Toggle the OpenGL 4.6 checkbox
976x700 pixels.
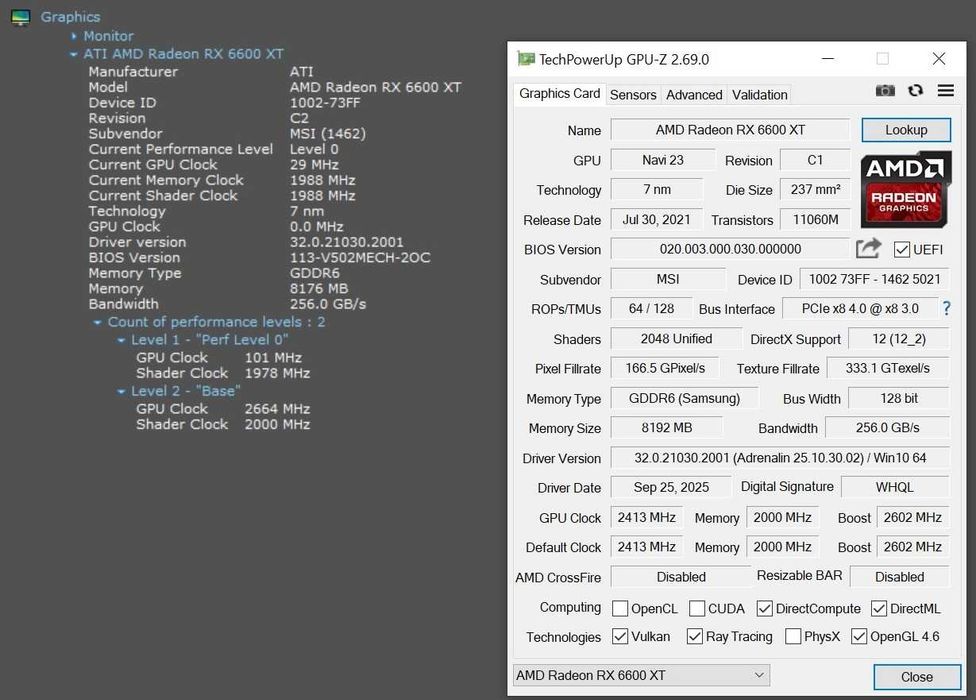click(859, 636)
